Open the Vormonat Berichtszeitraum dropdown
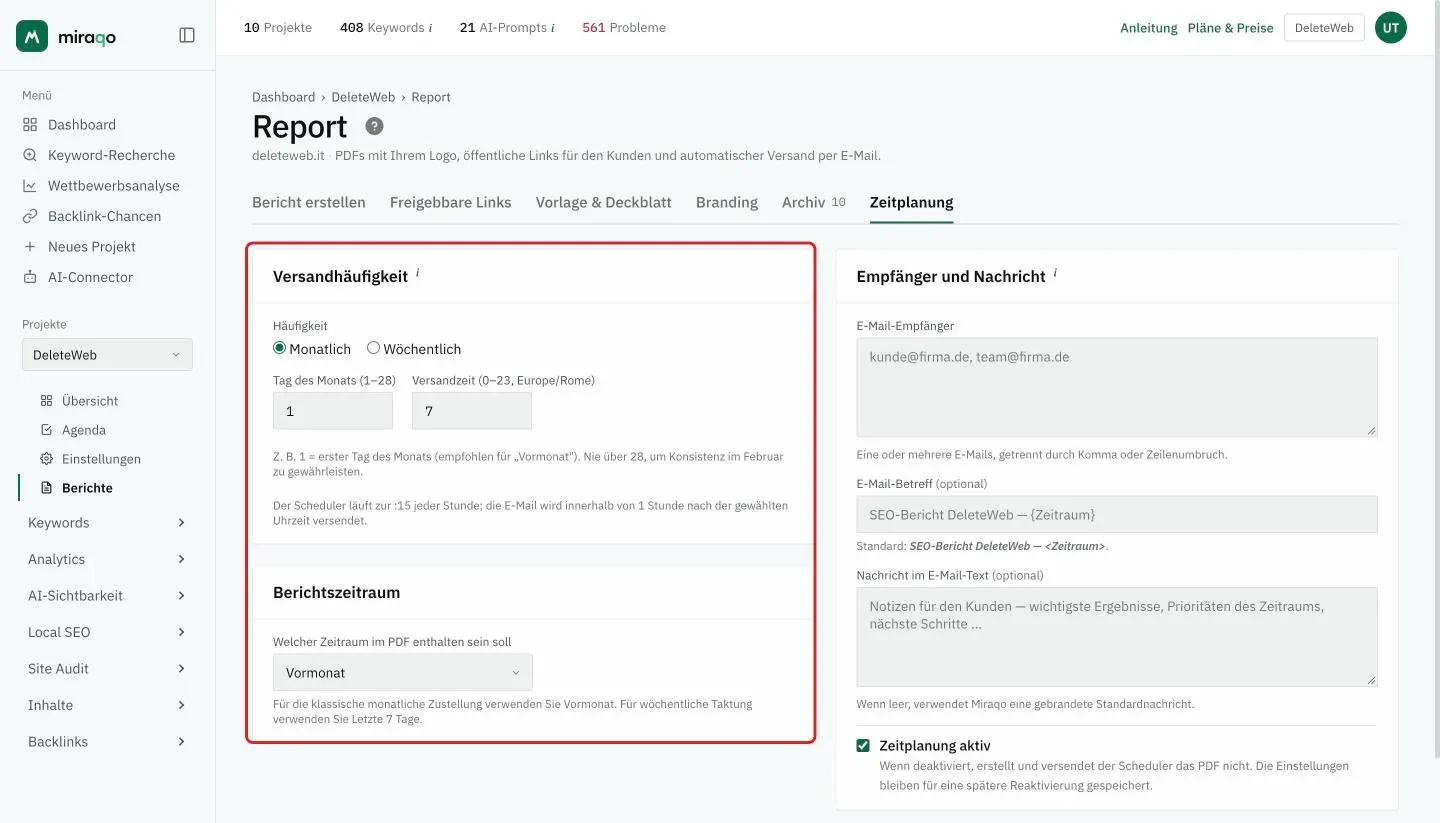This screenshot has height=823, width=1440. [403, 672]
